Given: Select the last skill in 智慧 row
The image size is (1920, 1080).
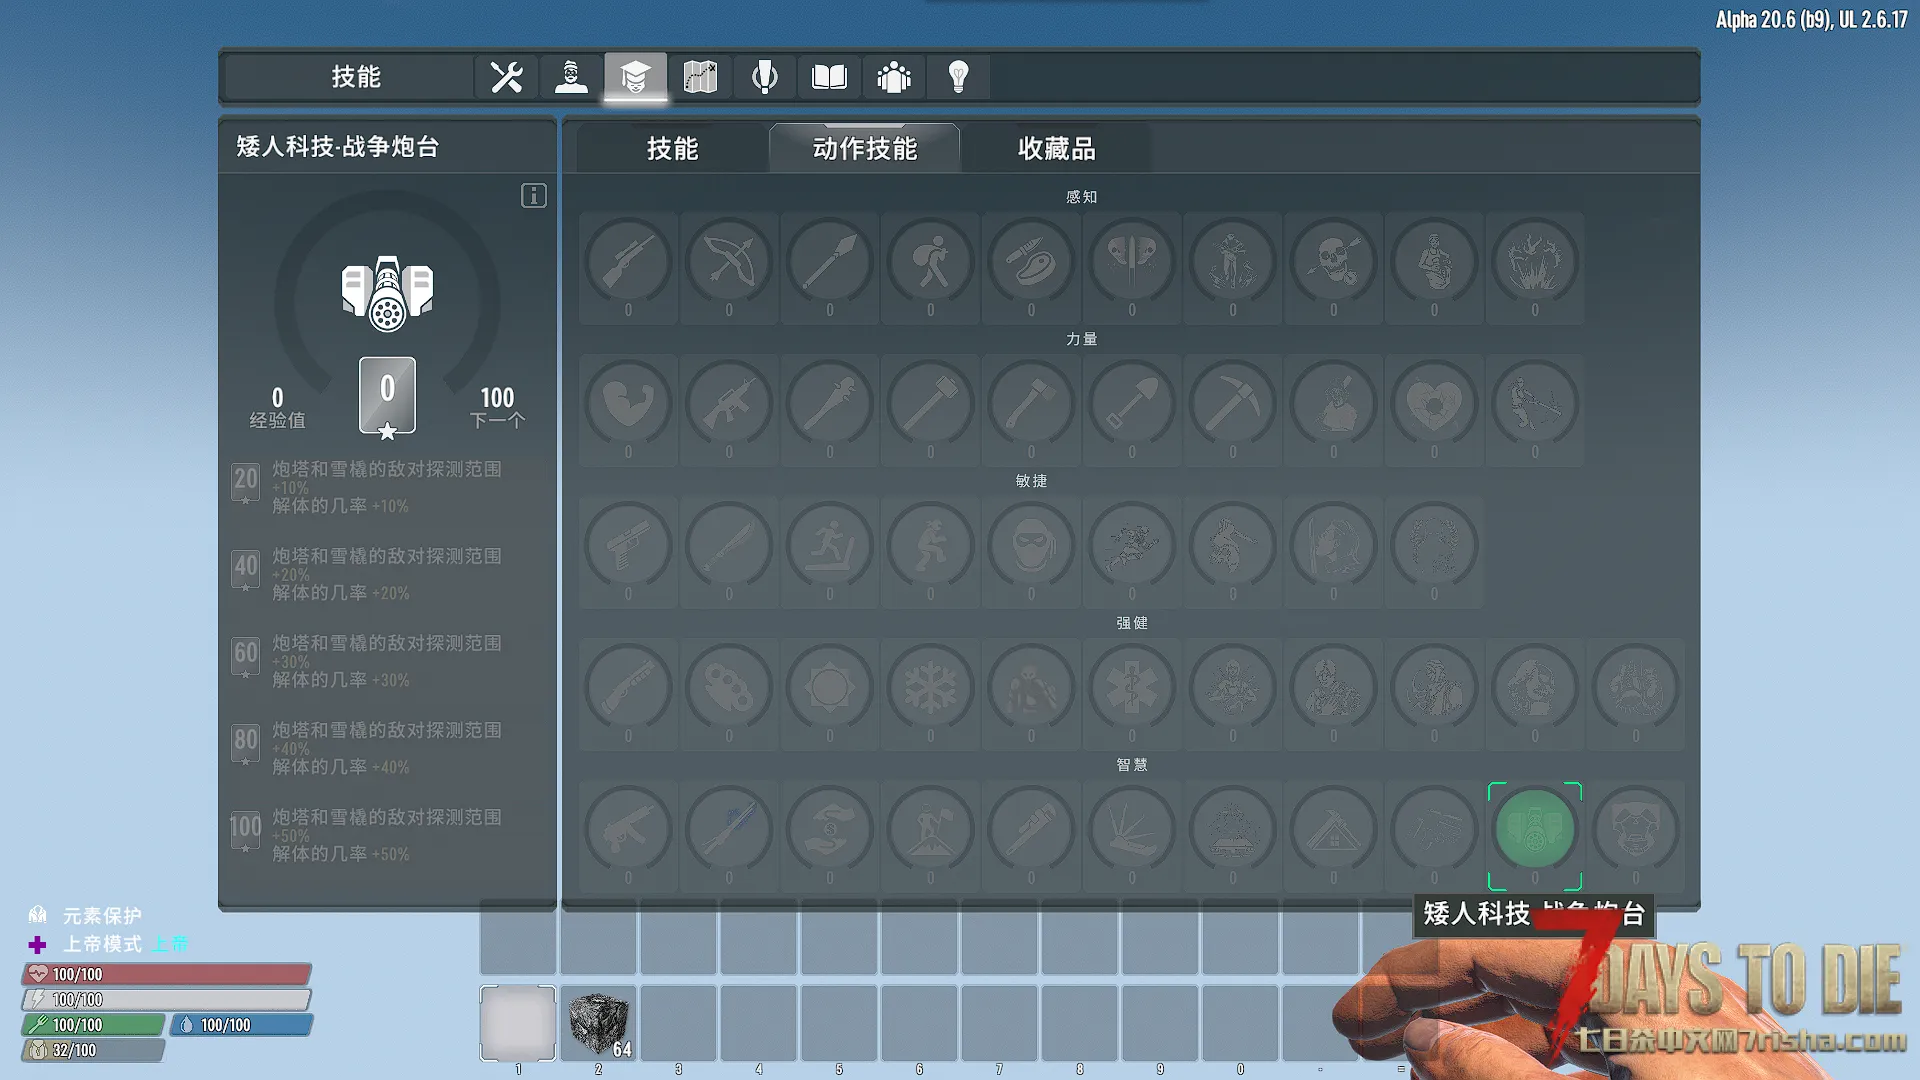Looking at the screenshot, I should pos(1636,834).
